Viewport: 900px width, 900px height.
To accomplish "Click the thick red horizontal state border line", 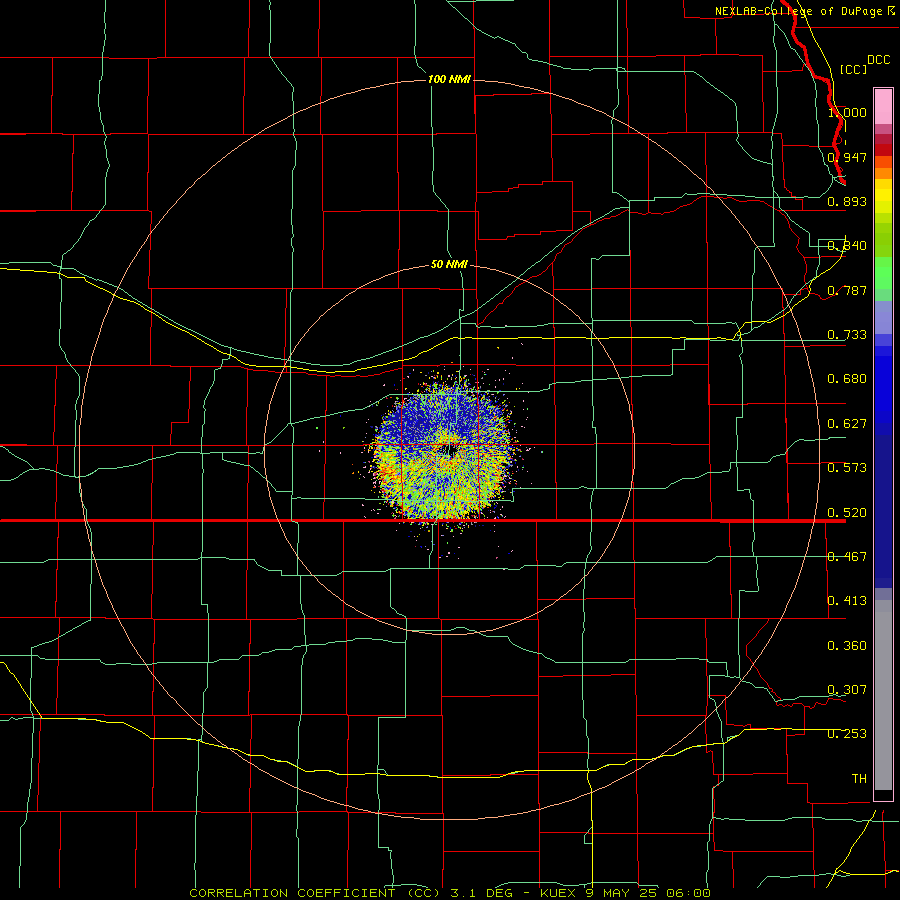I will 423,521.
